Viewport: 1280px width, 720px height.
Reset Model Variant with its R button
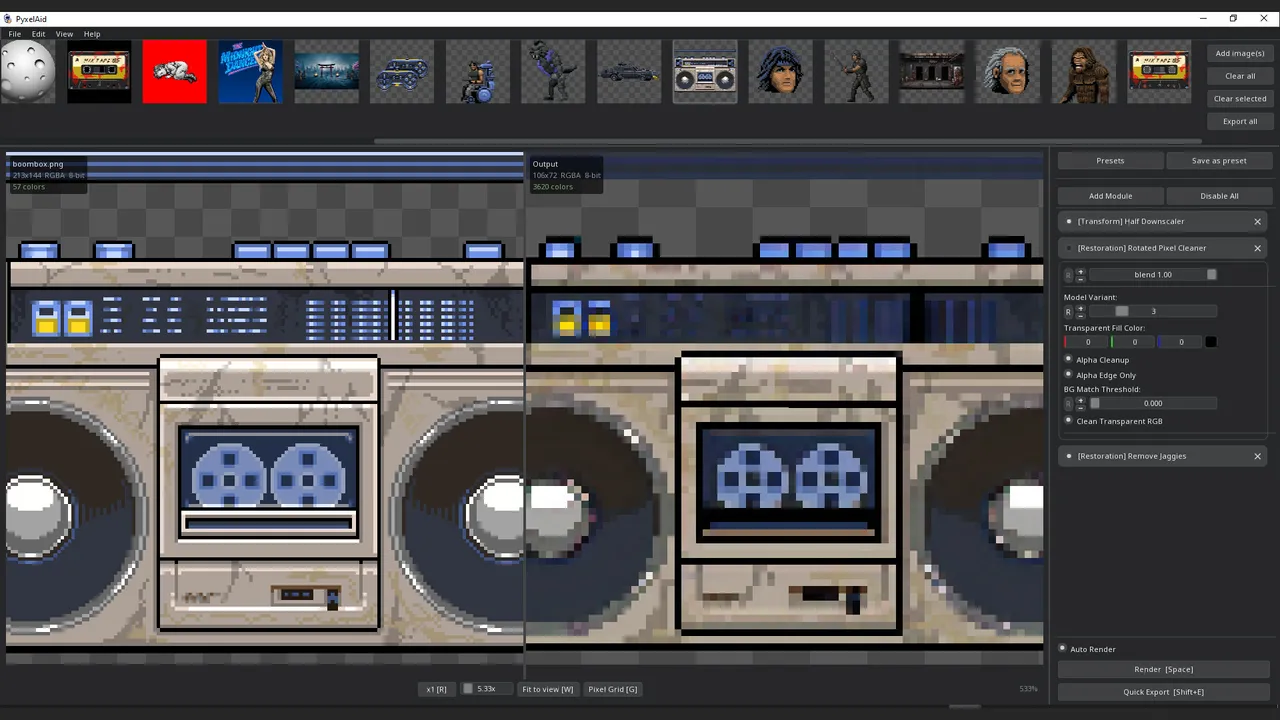1068,312
